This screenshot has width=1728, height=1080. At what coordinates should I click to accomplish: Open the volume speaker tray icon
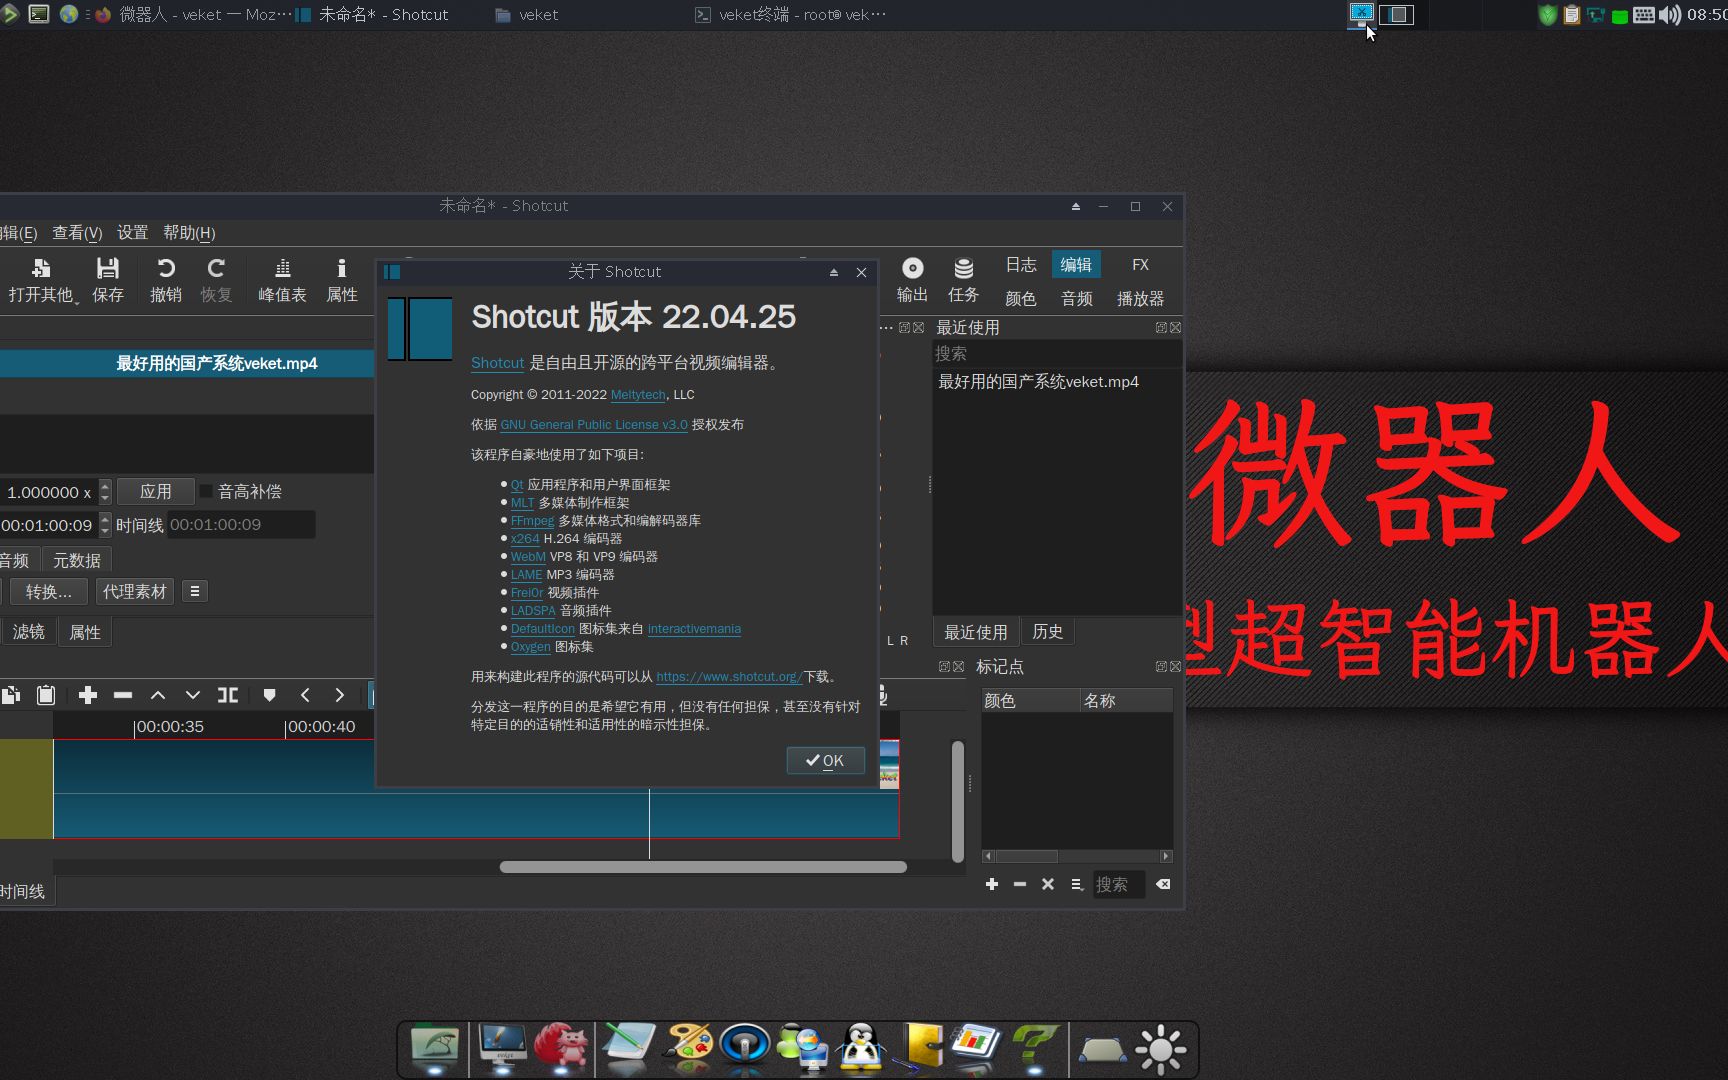1670,15
